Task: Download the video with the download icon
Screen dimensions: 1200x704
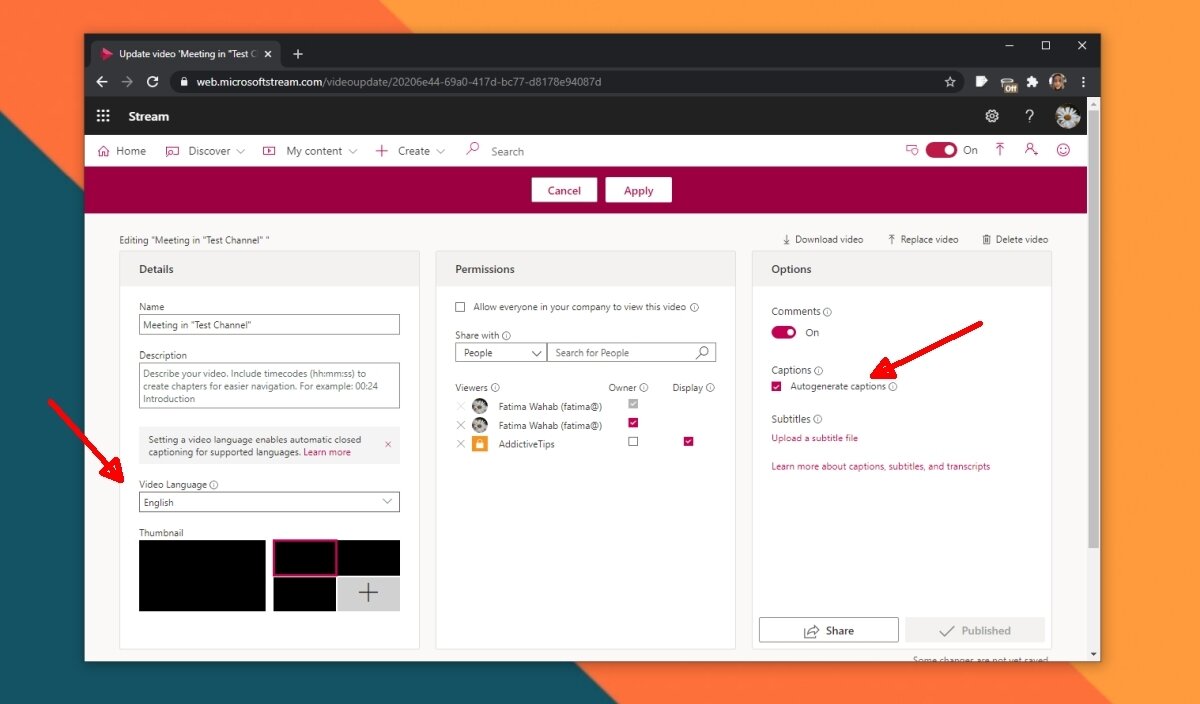Action: tap(823, 239)
